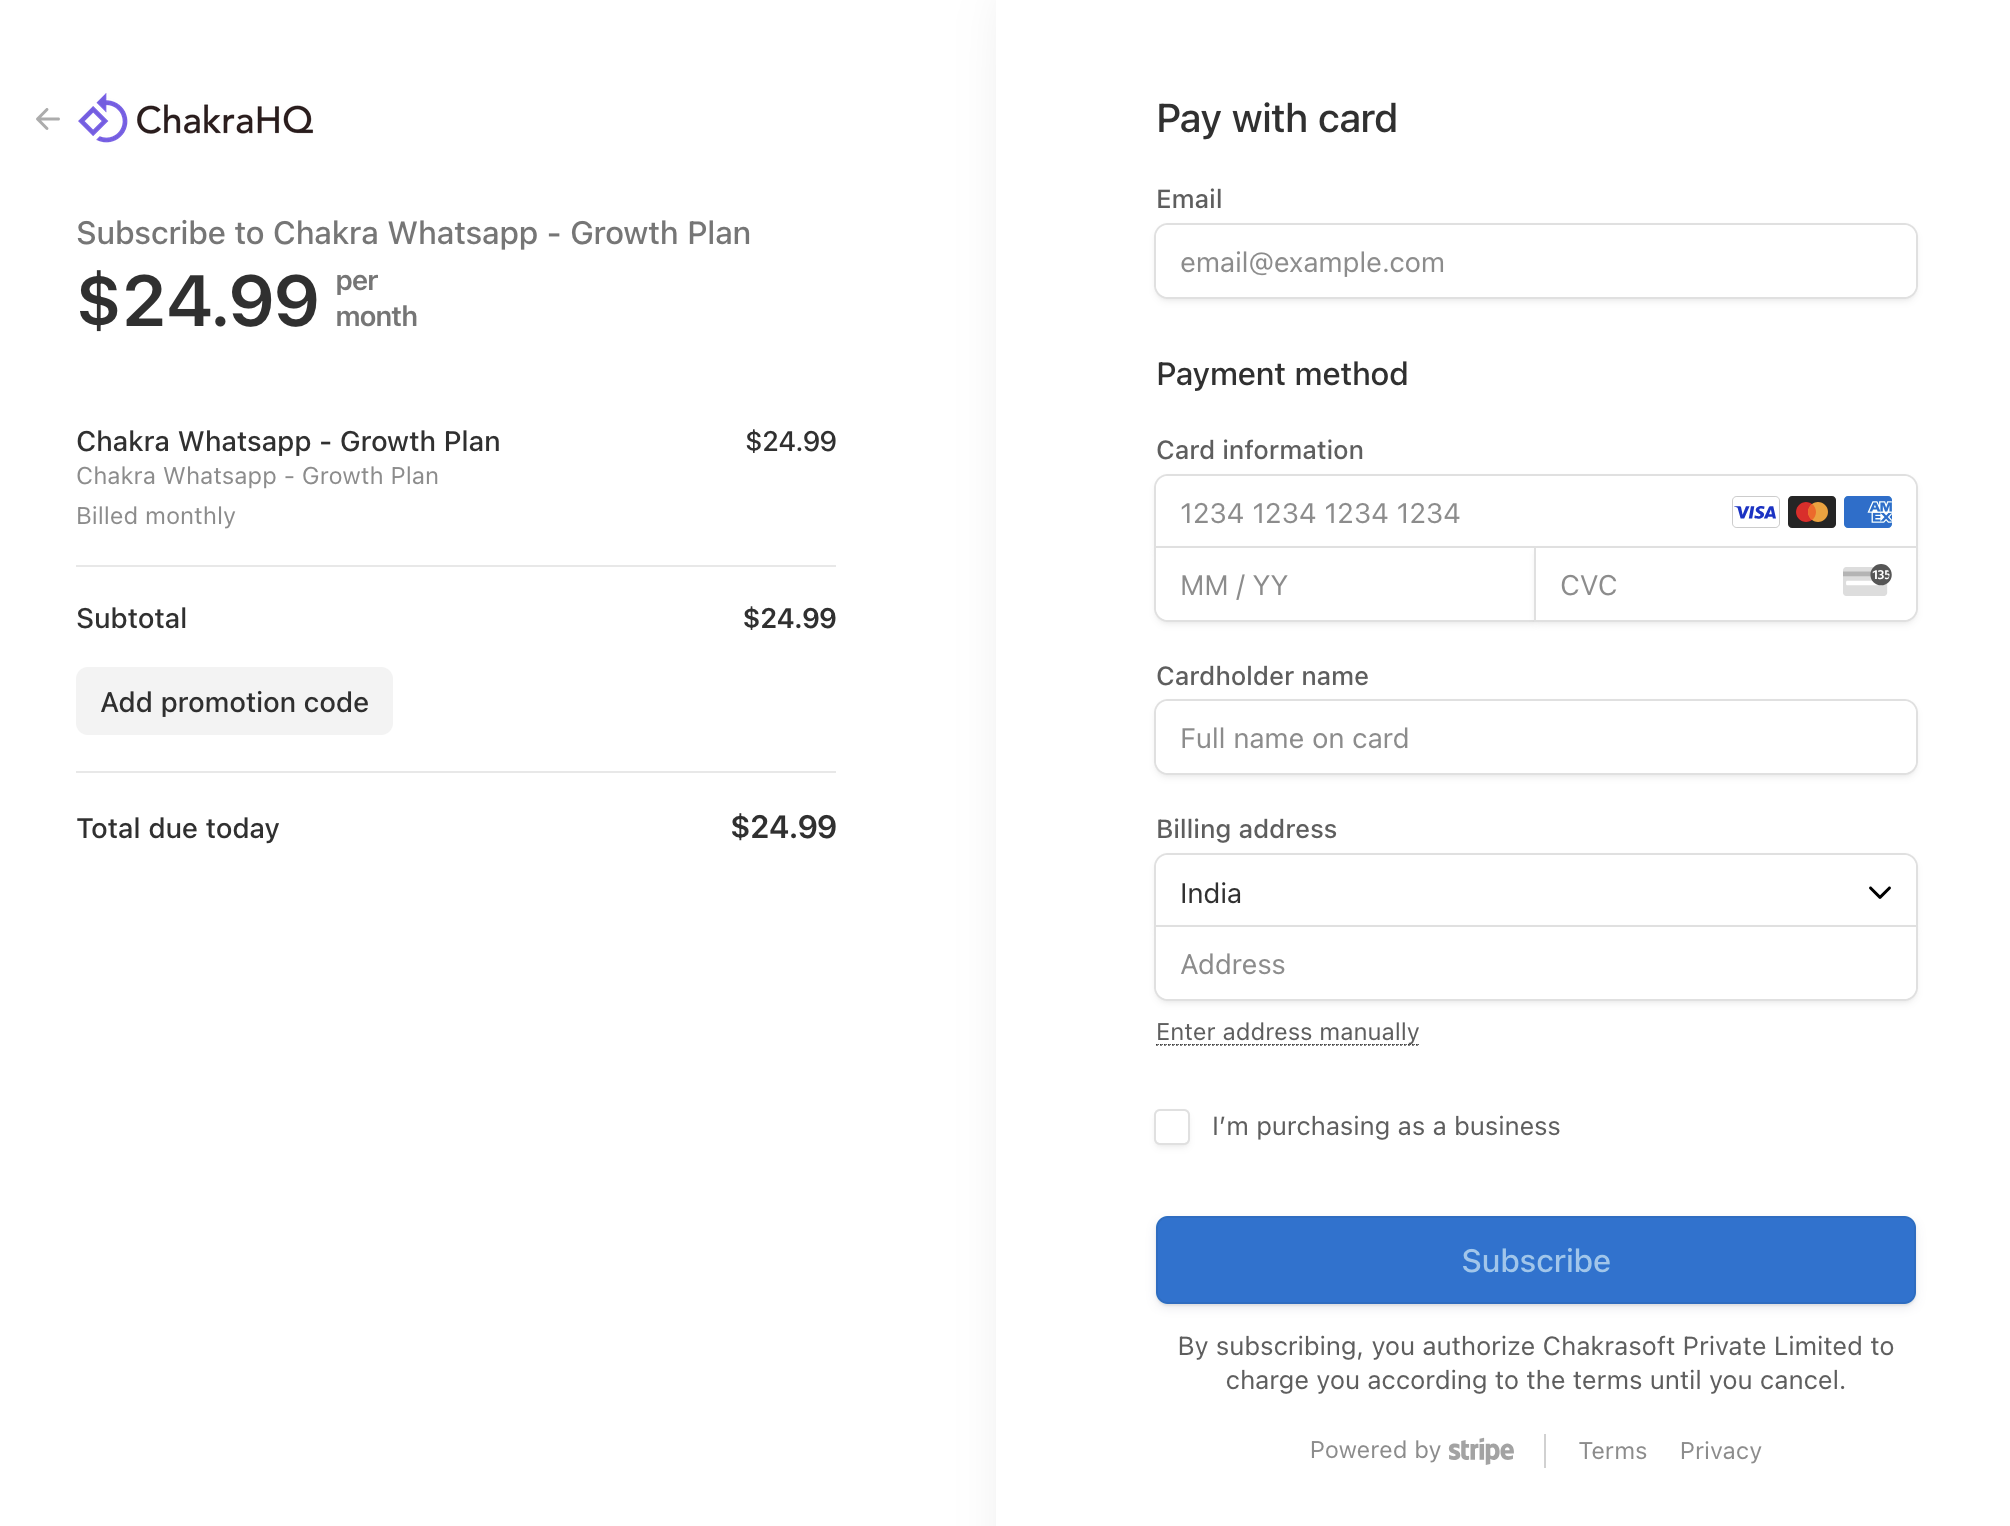Click the Powered by Stripe link
The image size is (2010, 1526).
coord(1412,1450)
